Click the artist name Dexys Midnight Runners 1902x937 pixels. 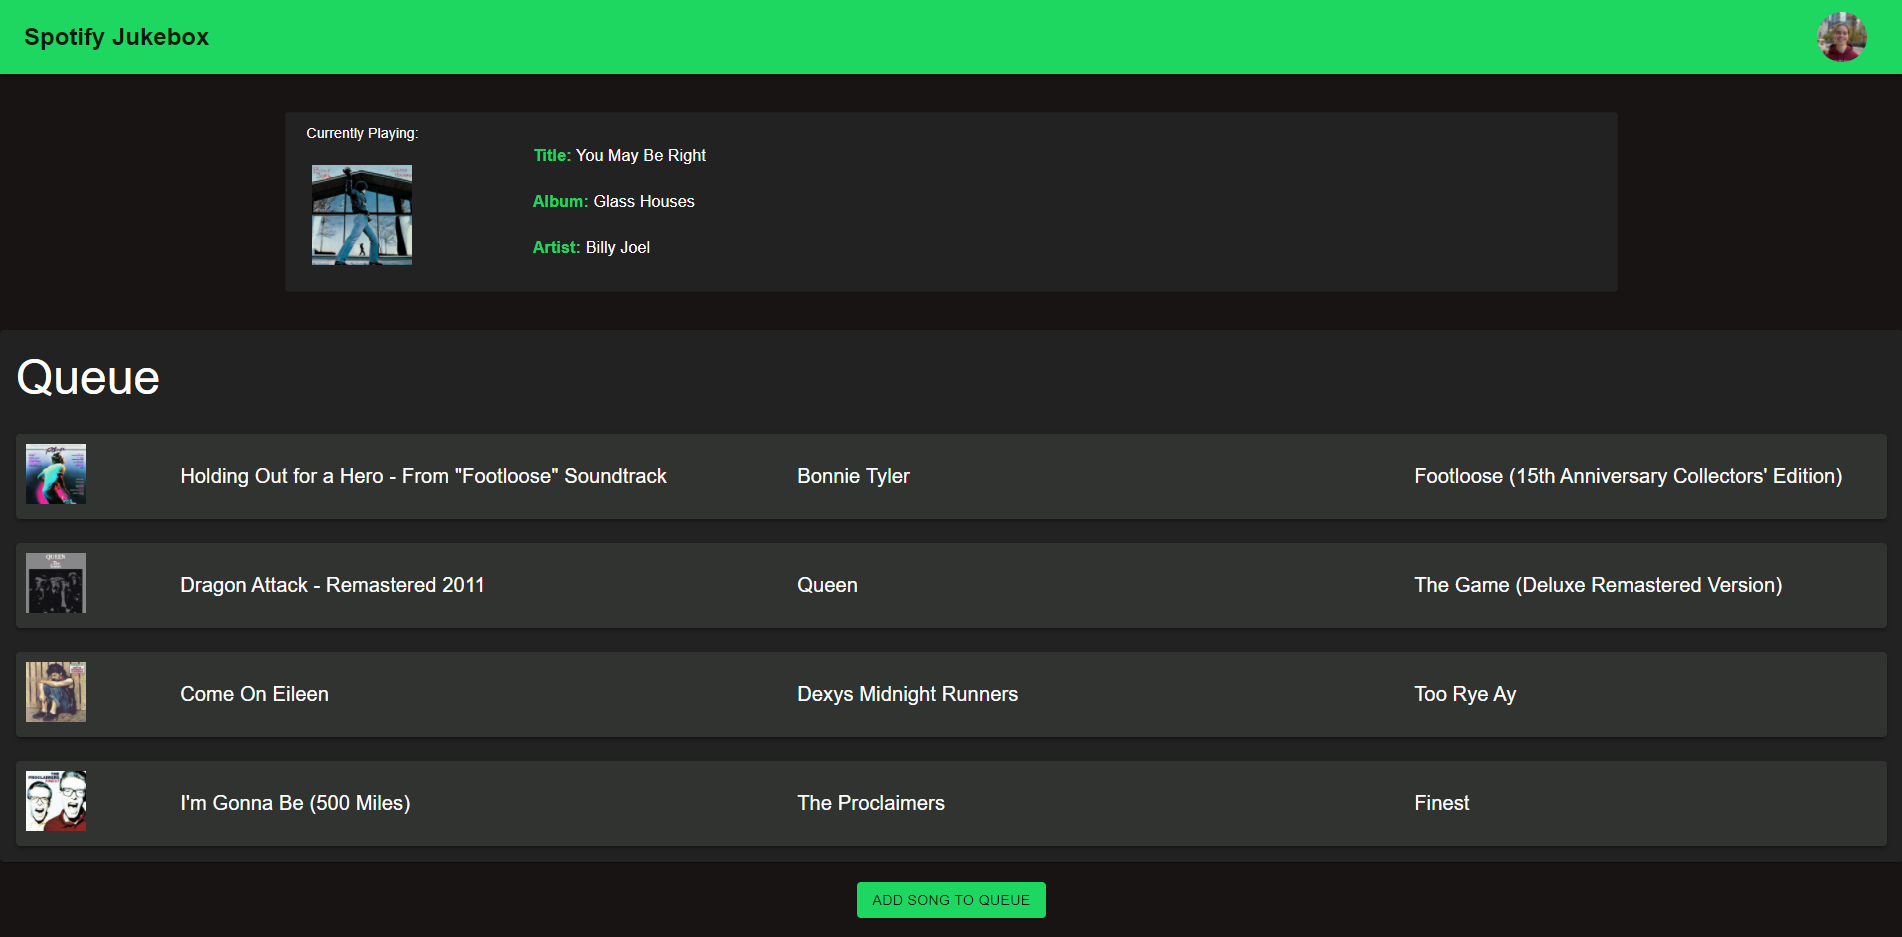(x=906, y=694)
